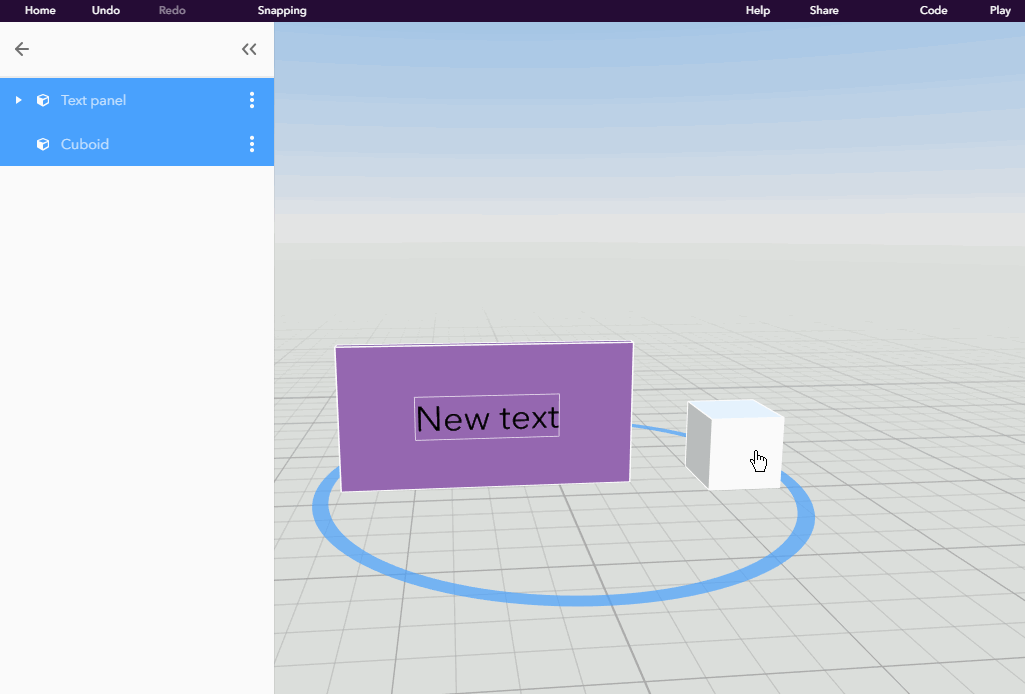Image resolution: width=1025 pixels, height=694 pixels.
Task: Select the Cuboid item in hierarchy
Action: pos(137,144)
